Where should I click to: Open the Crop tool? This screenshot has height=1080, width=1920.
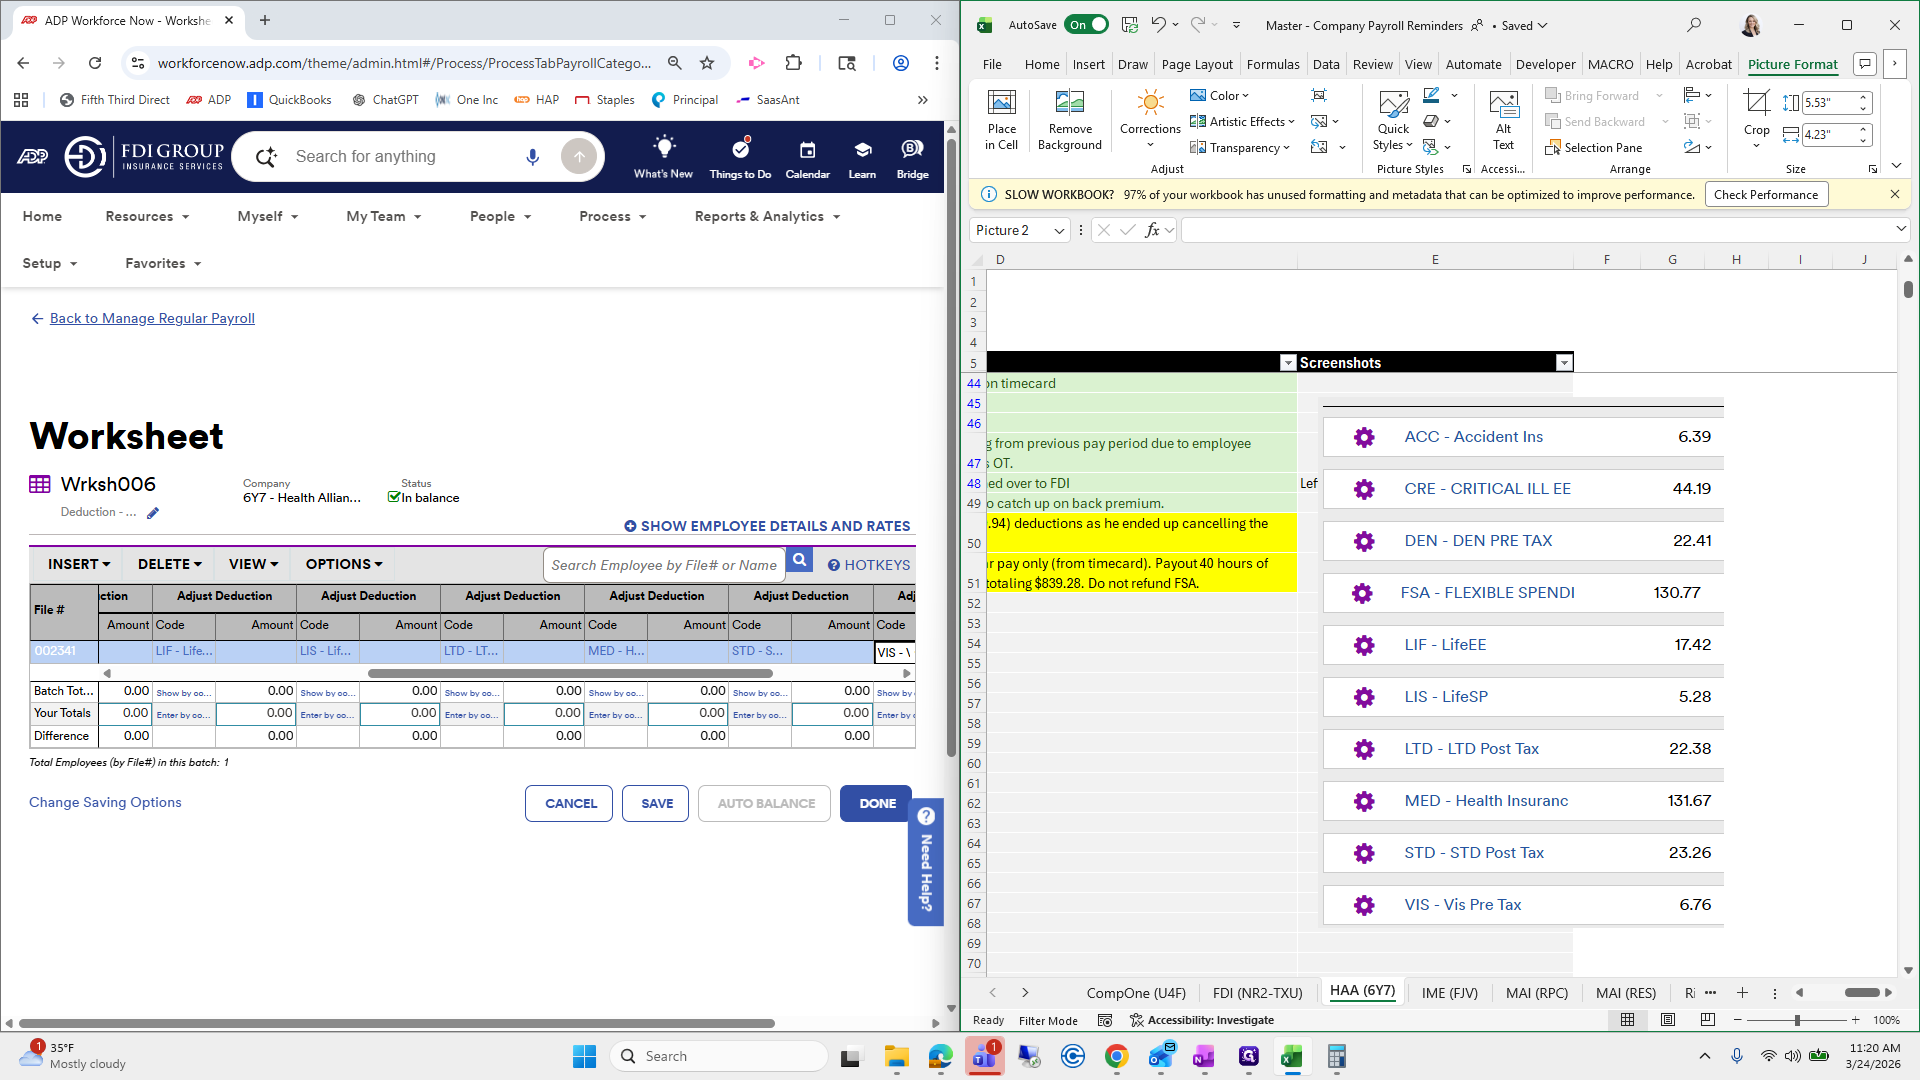click(1756, 104)
